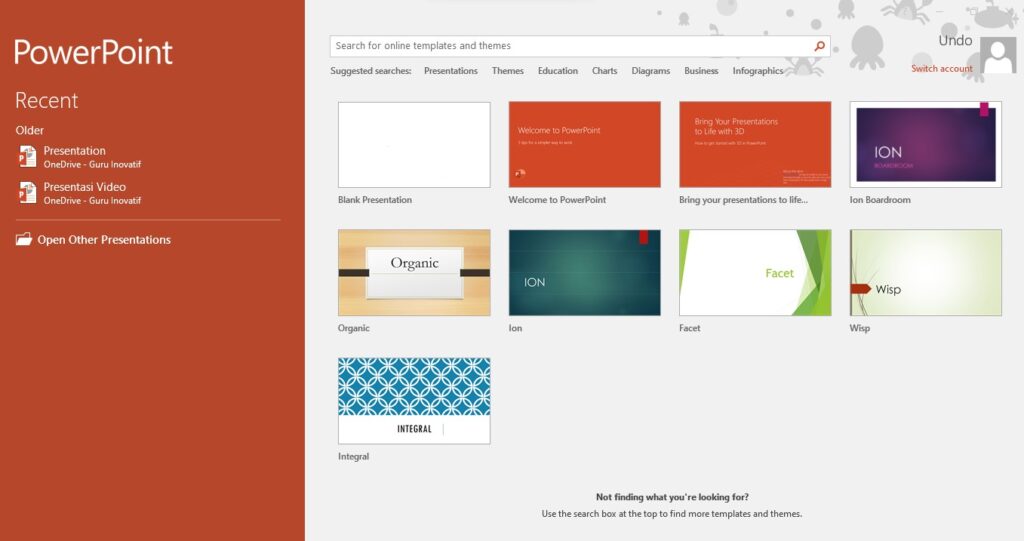The height and width of the screenshot is (541, 1024).
Task: Choose the Facet theme thumbnail
Action: 755,272
